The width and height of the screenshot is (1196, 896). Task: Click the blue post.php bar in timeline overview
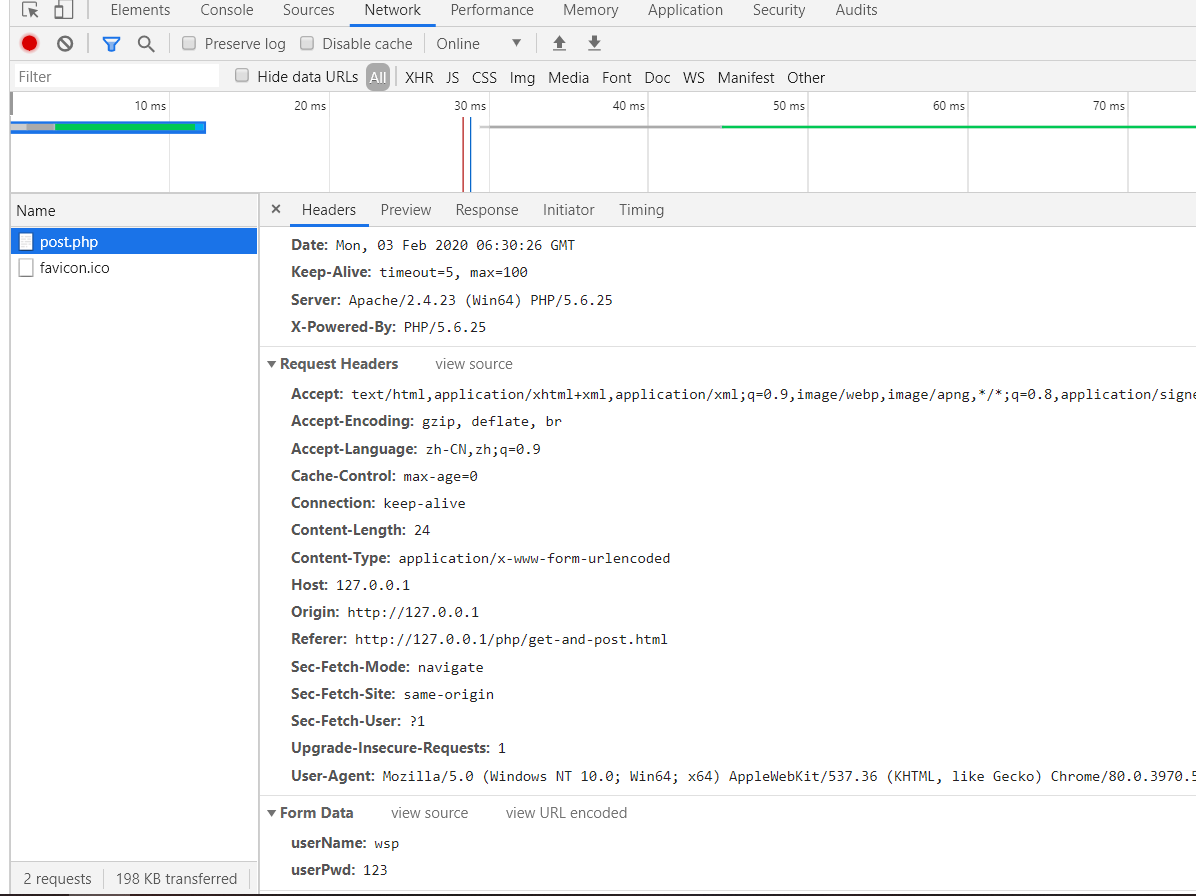[x=108, y=127]
